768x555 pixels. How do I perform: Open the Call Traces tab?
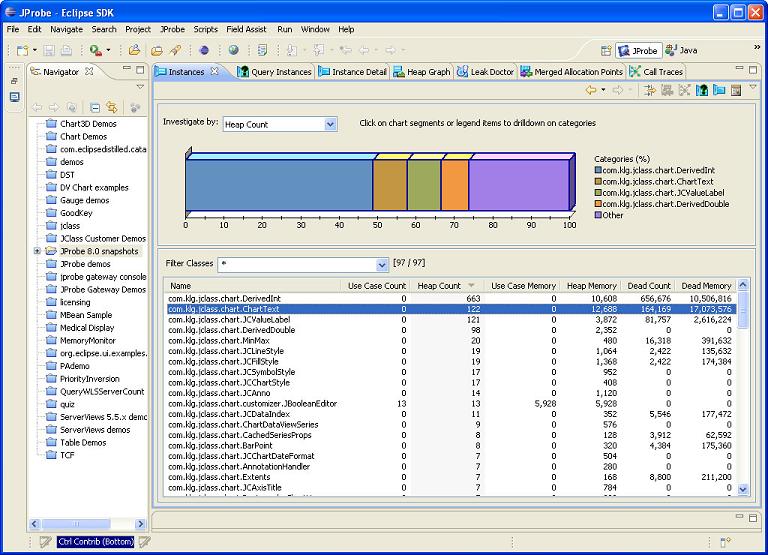tap(656, 72)
